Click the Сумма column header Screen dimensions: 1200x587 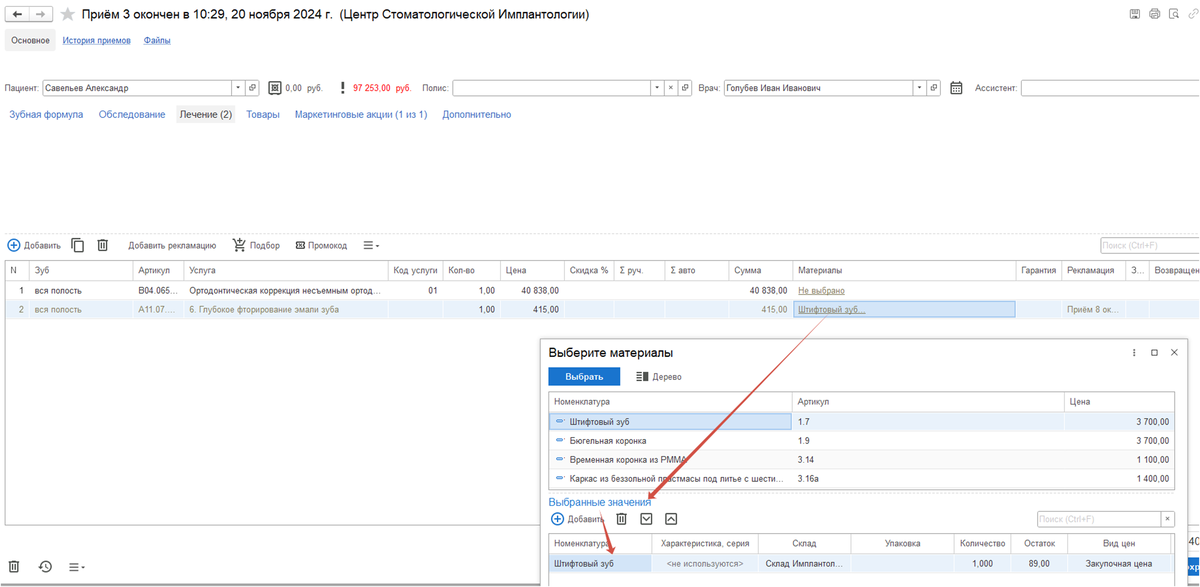tap(761, 270)
